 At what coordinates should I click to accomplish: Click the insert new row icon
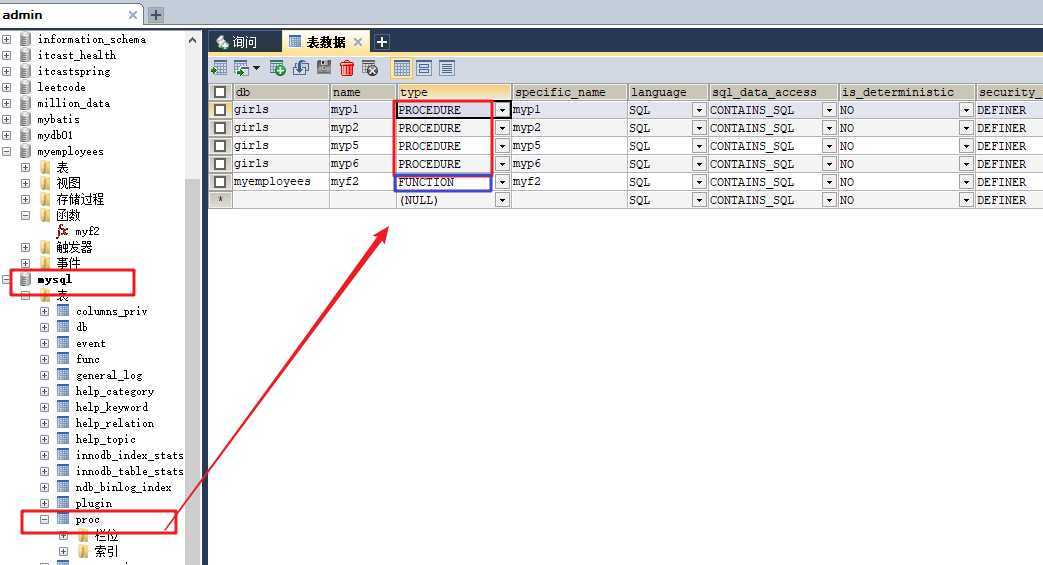278,68
